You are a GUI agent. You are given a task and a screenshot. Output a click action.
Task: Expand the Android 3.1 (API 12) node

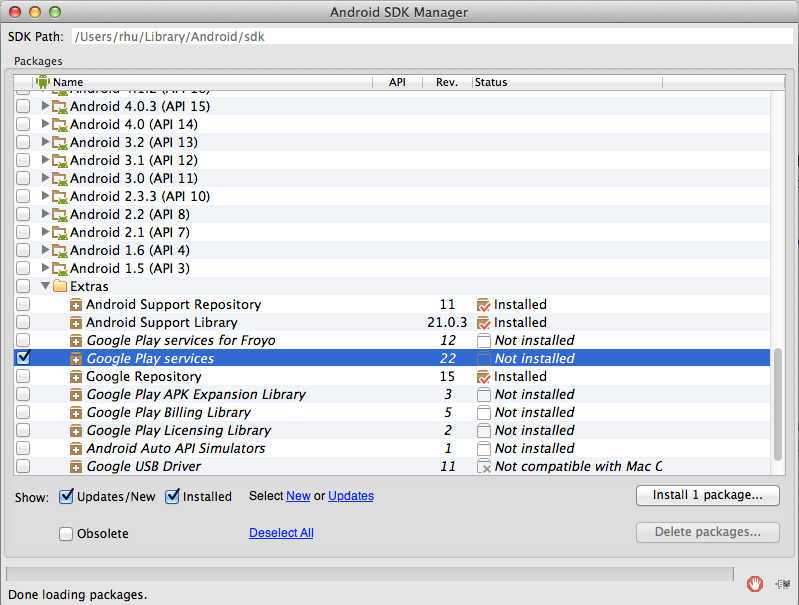(x=45, y=160)
